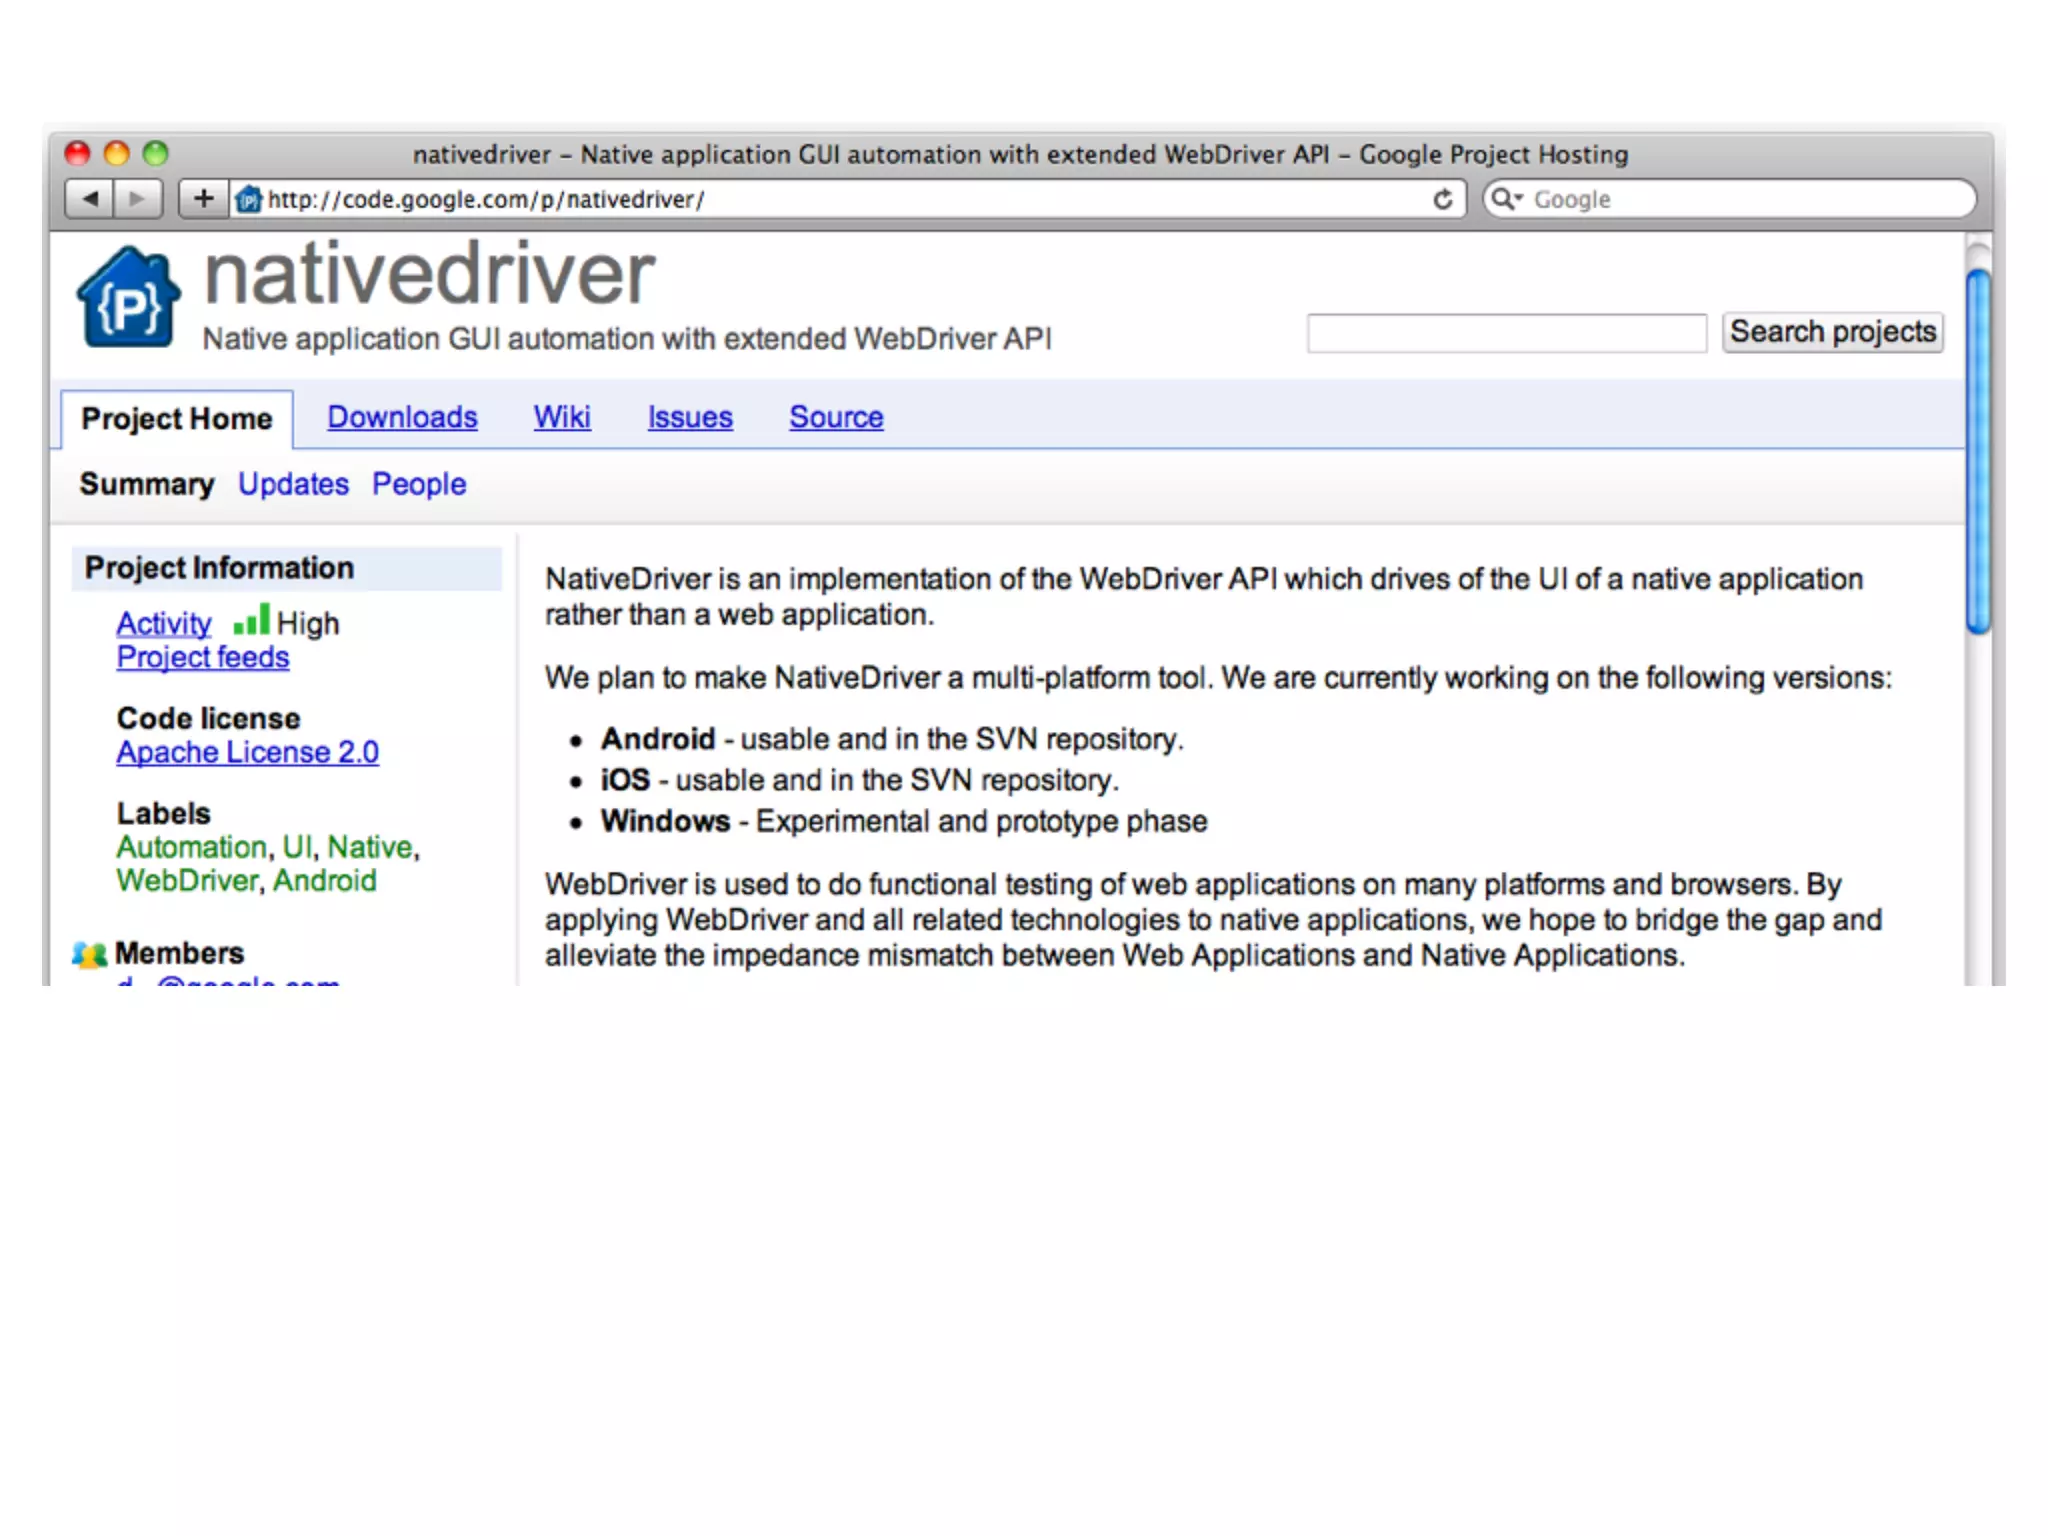Go to the Source tab
Image resolution: width=2048 pixels, height=1536 pixels.
click(x=836, y=417)
